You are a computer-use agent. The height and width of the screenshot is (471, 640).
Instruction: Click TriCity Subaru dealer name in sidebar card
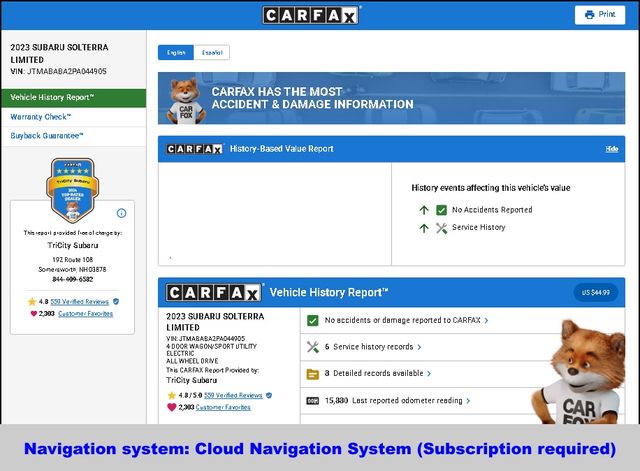point(73,245)
